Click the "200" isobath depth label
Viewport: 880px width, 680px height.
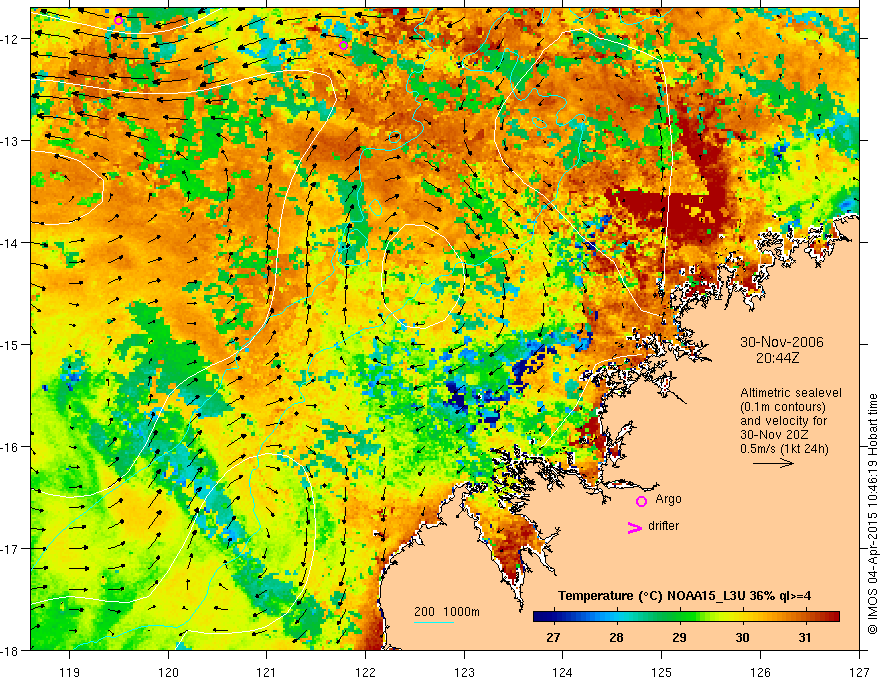pyautogui.click(x=424, y=612)
